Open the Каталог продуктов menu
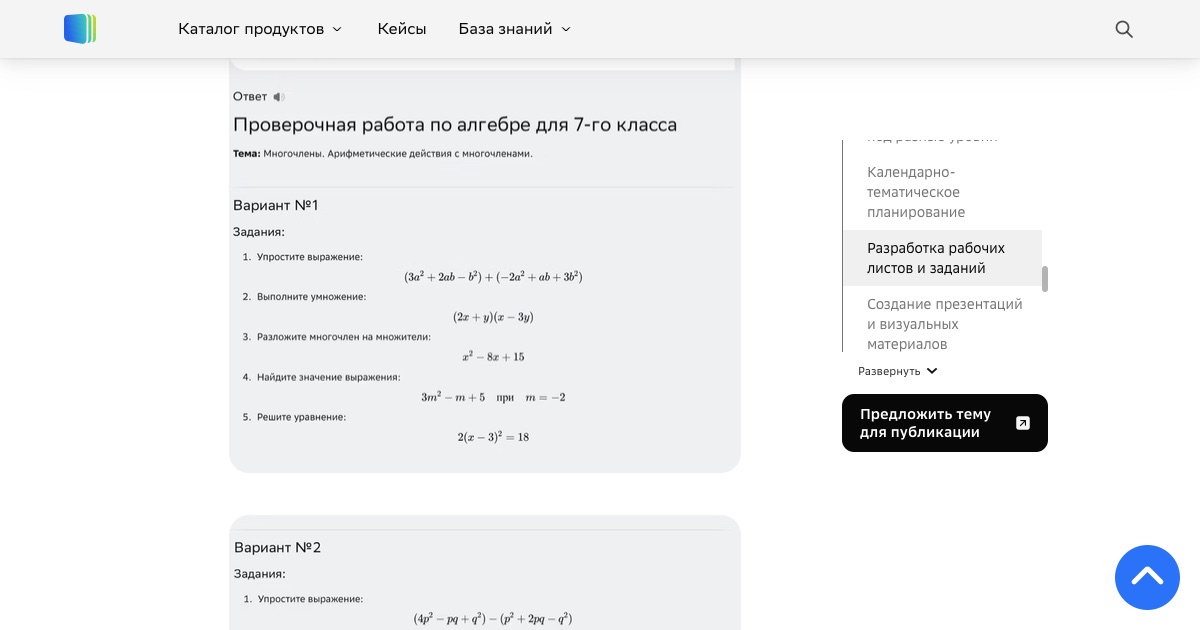Image resolution: width=1200 pixels, height=630 pixels. pyautogui.click(x=251, y=29)
